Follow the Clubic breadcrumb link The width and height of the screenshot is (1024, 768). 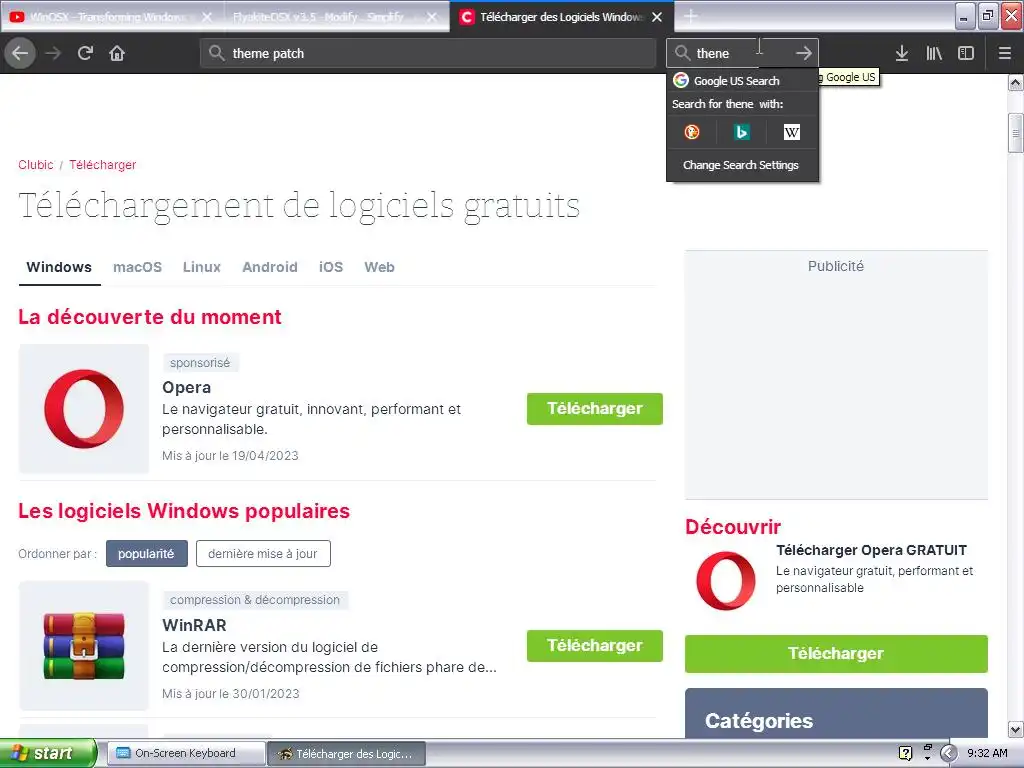[x=36, y=165]
